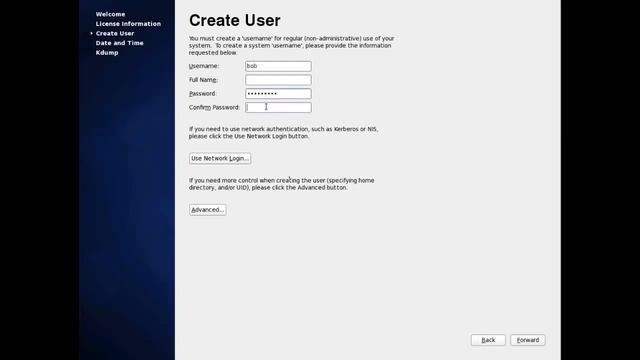Click the Confirm Password field

click(x=278, y=107)
